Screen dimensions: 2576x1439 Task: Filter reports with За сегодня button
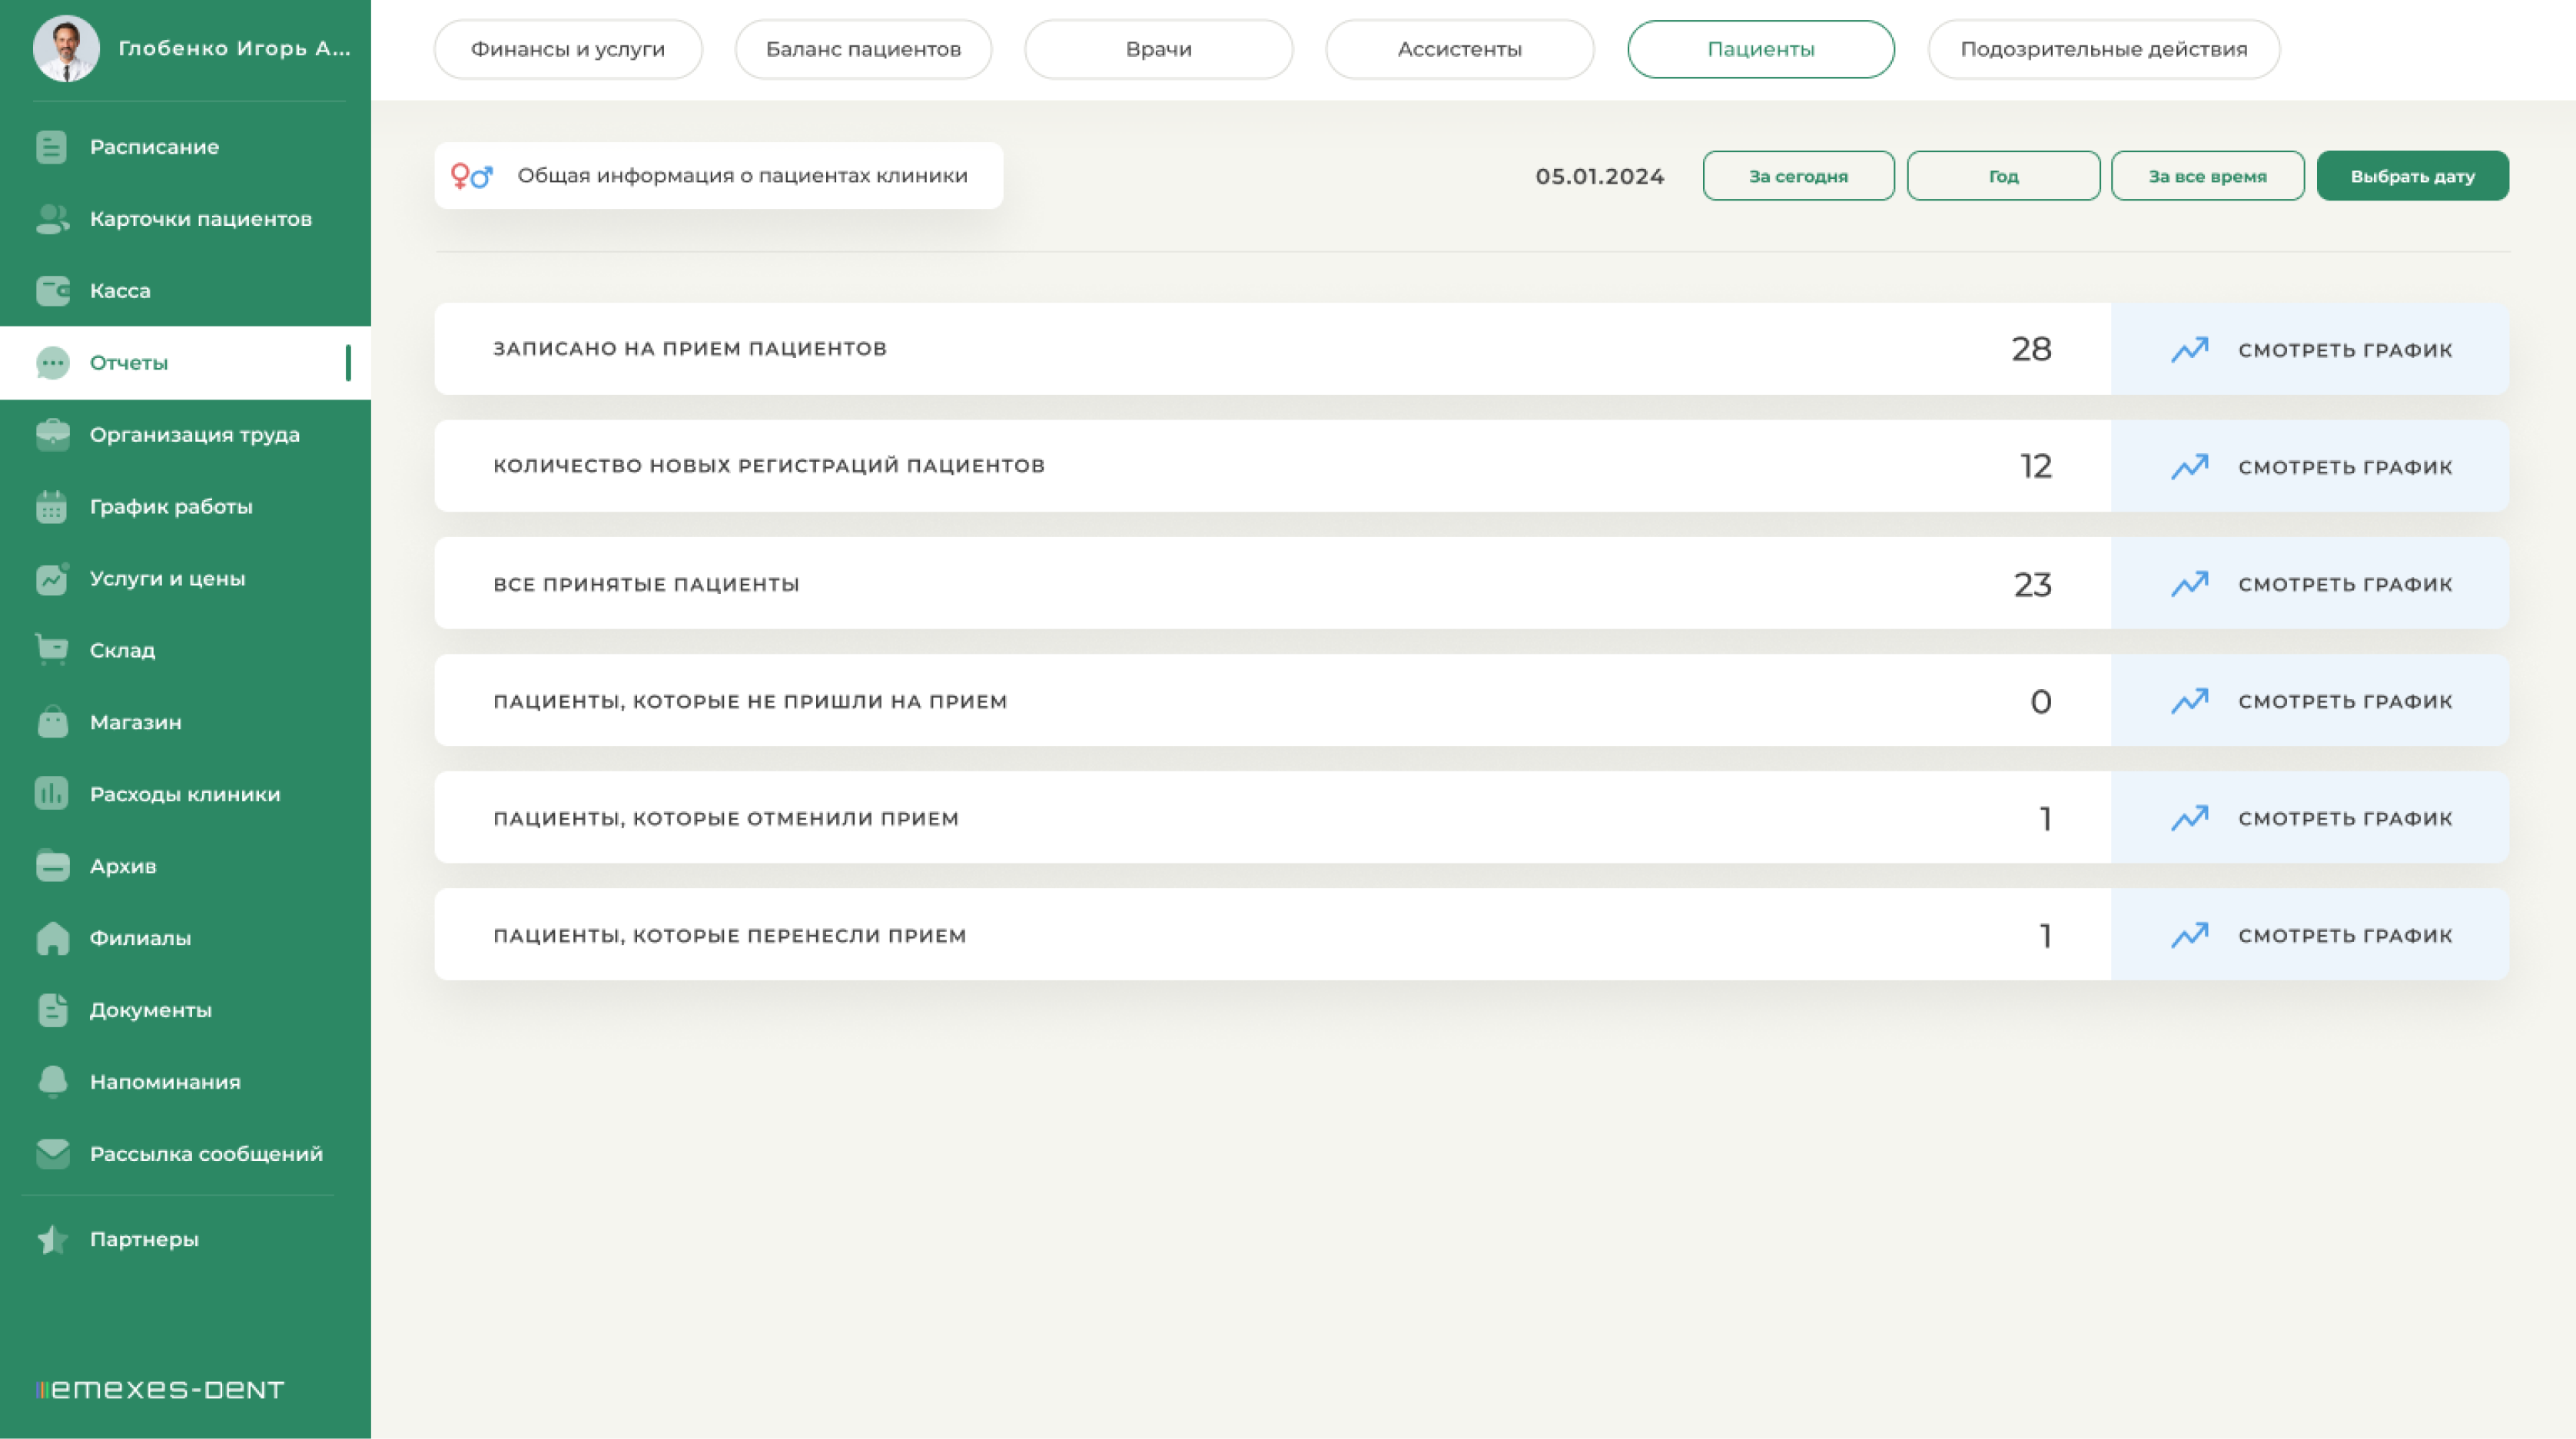pyautogui.click(x=1798, y=176)
